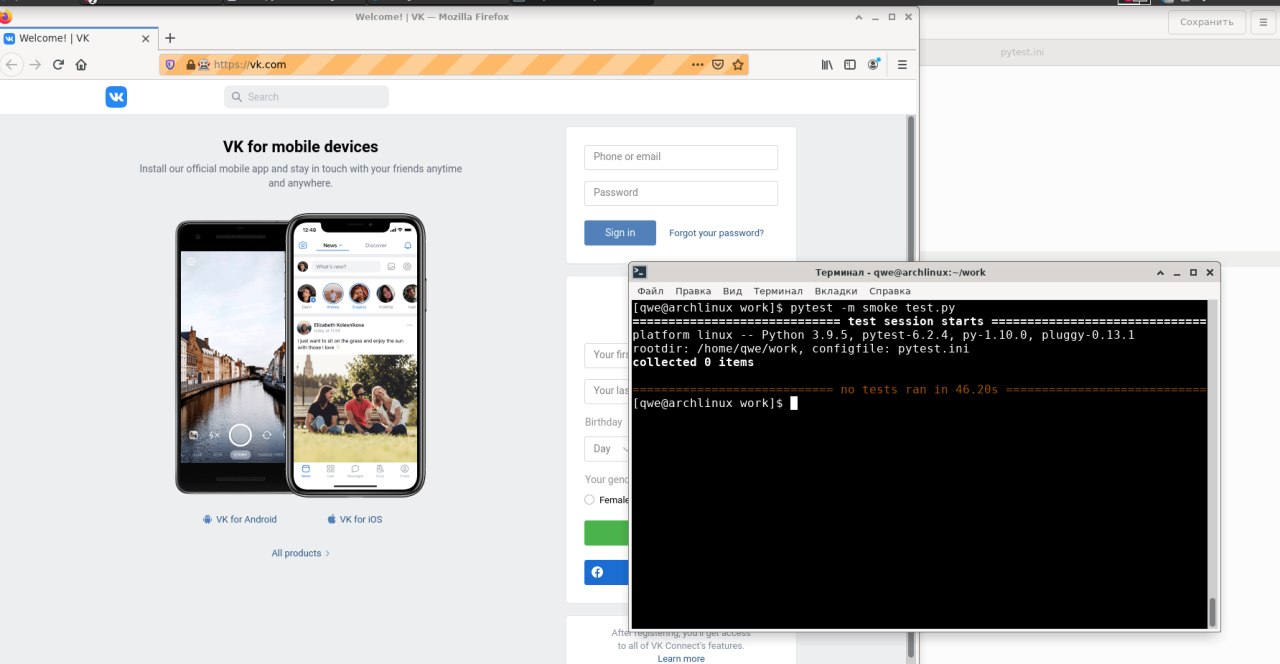
Task: Click the phone mockup image on the VK page
Action: click(300, 355)
